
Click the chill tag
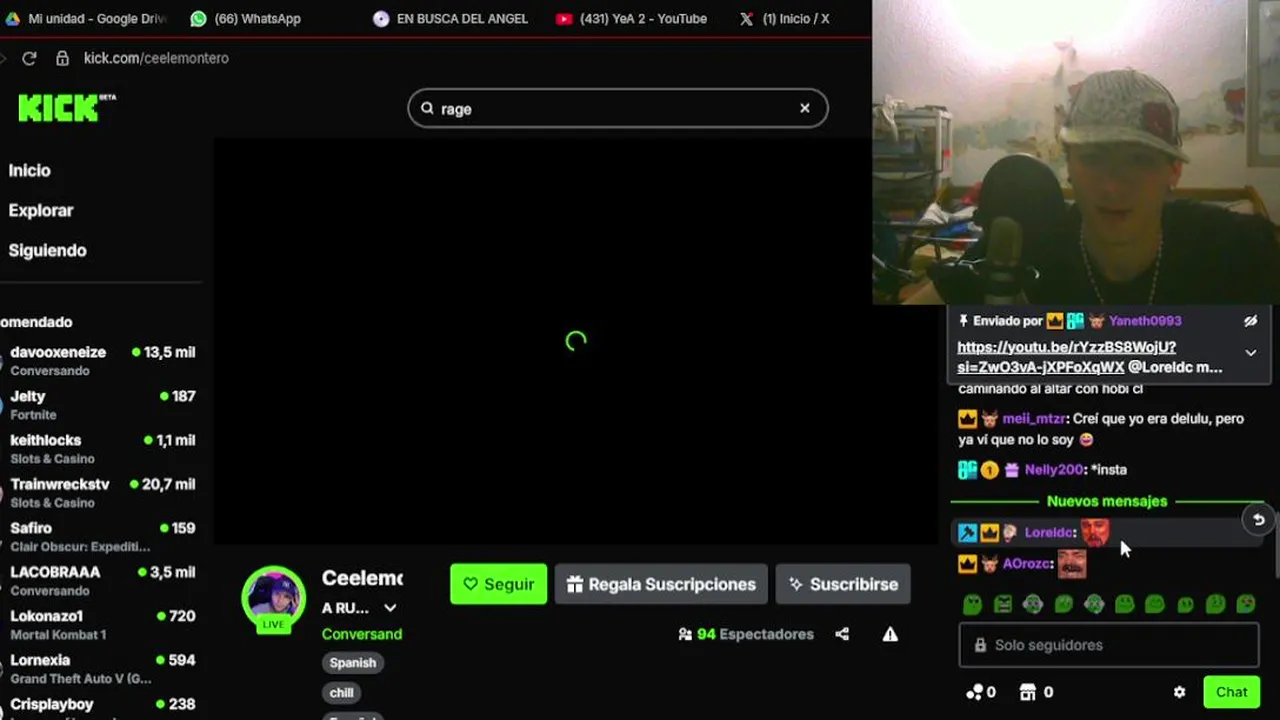(x=342, y=693)
